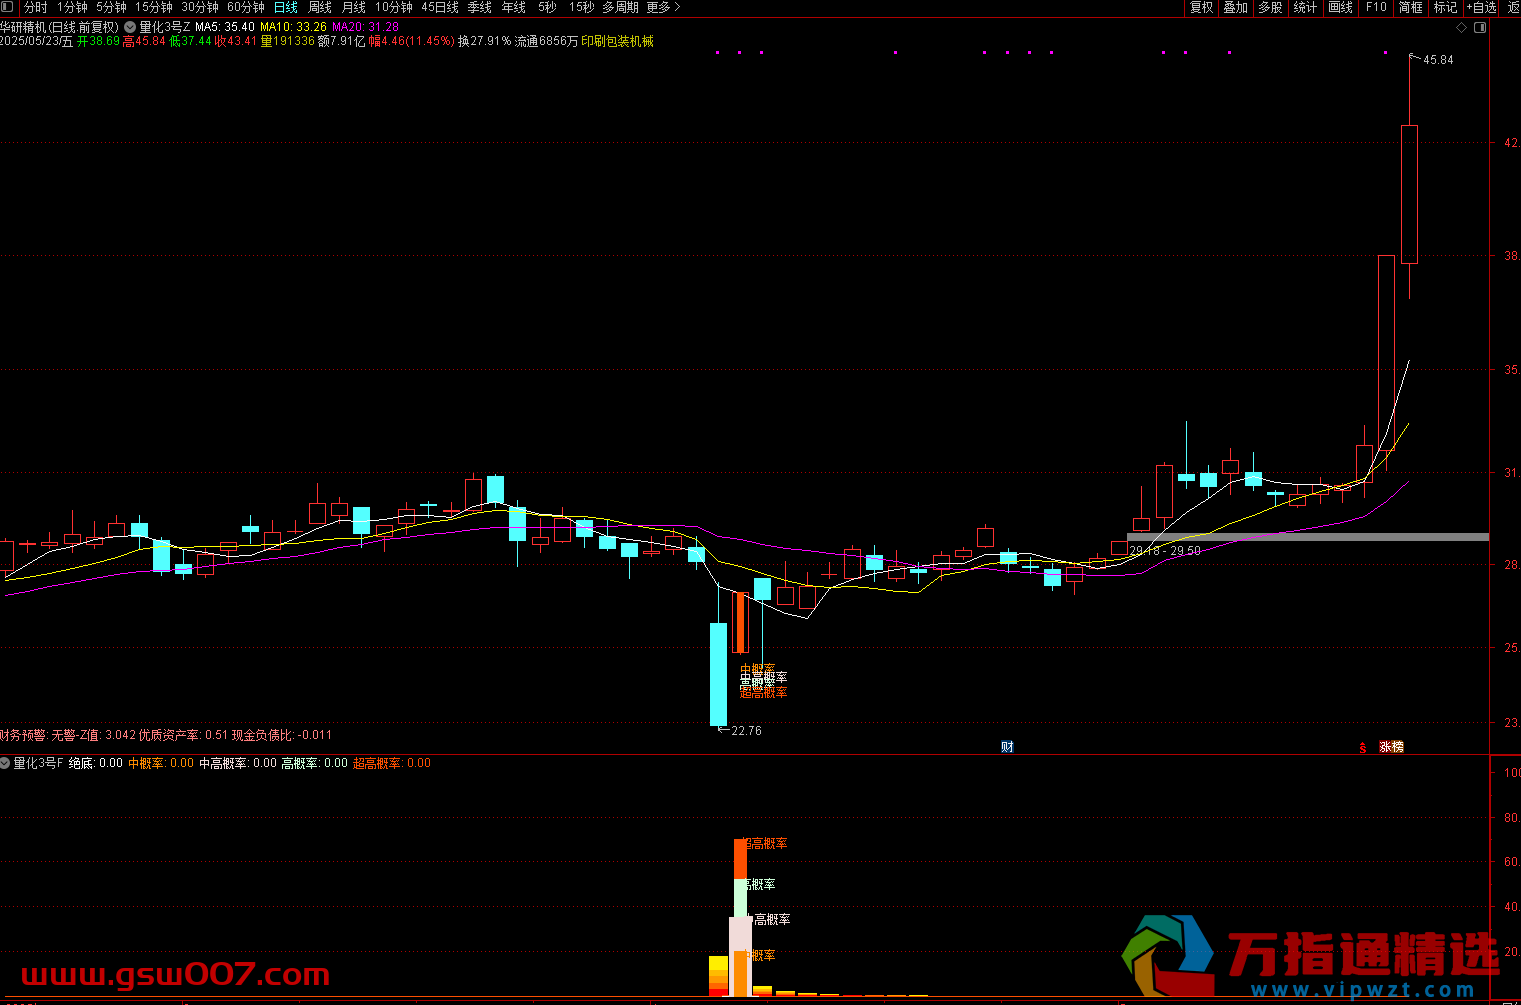Click the gray gap band on chart

tap(1308, 537)
